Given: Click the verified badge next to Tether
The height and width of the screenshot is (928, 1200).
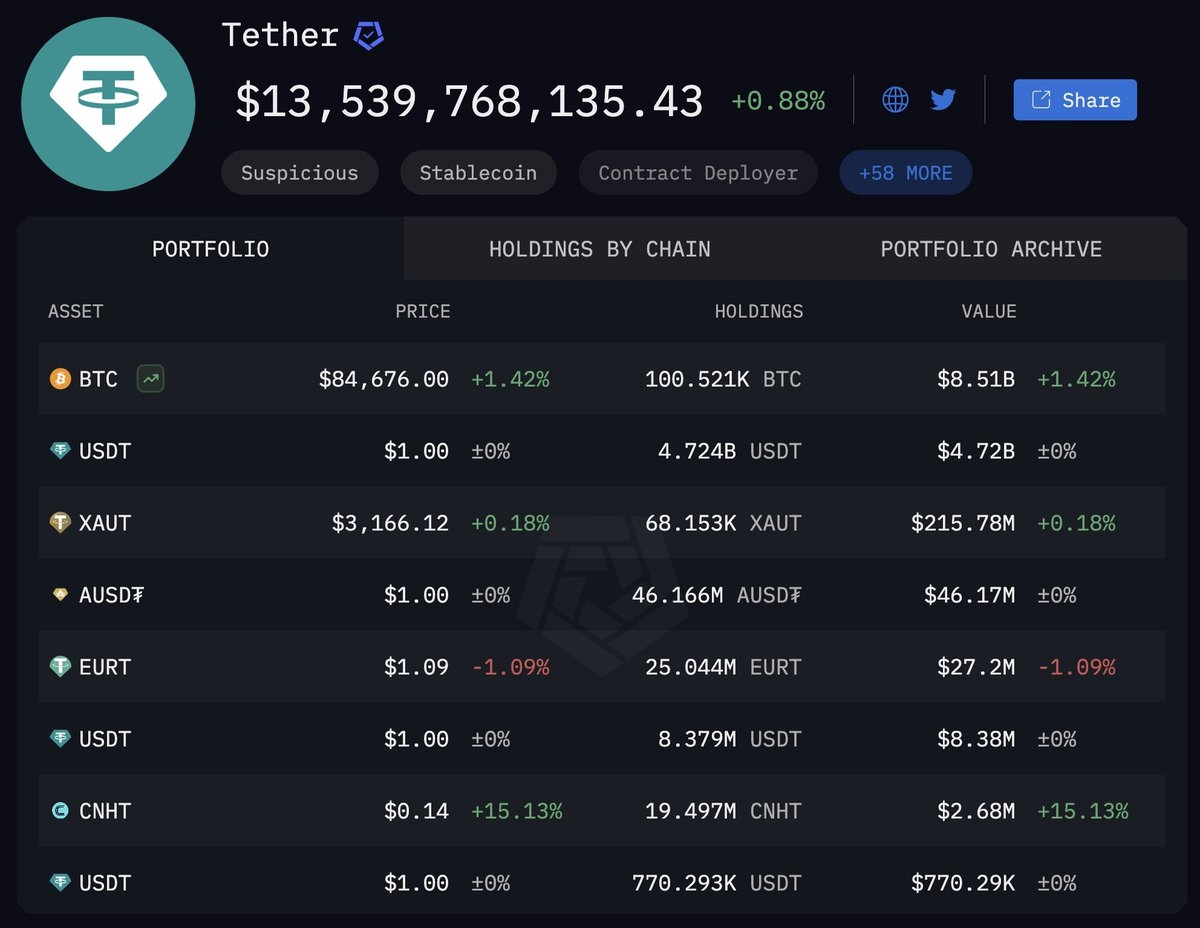Looking at the screenshot, I should [368, 36].
